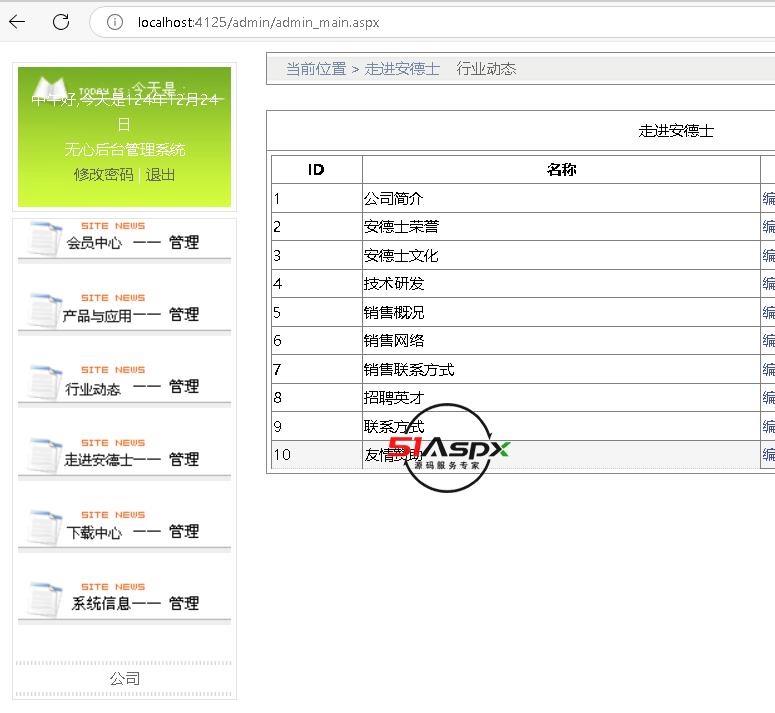View site information icon in address bar
The height and width of the screenshot is (713, 775).
click(x=115, y=22)
